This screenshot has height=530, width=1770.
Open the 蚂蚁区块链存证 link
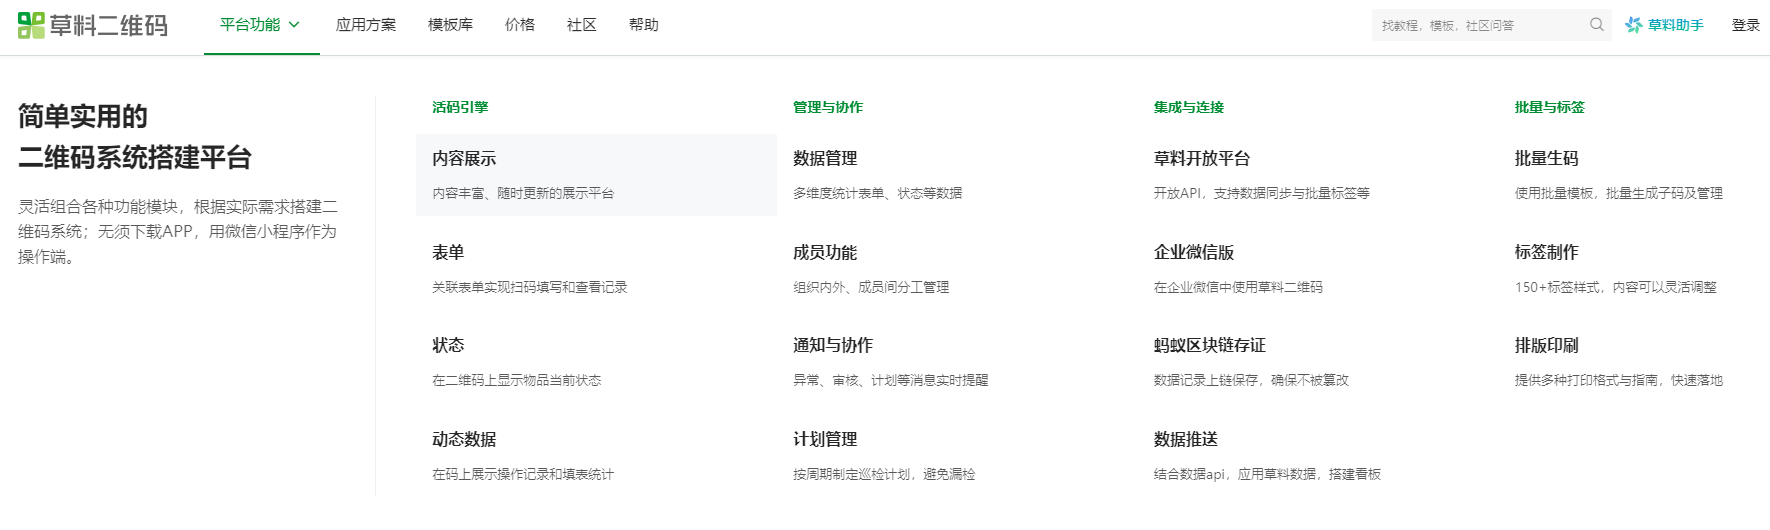[x=1210, y=345]
